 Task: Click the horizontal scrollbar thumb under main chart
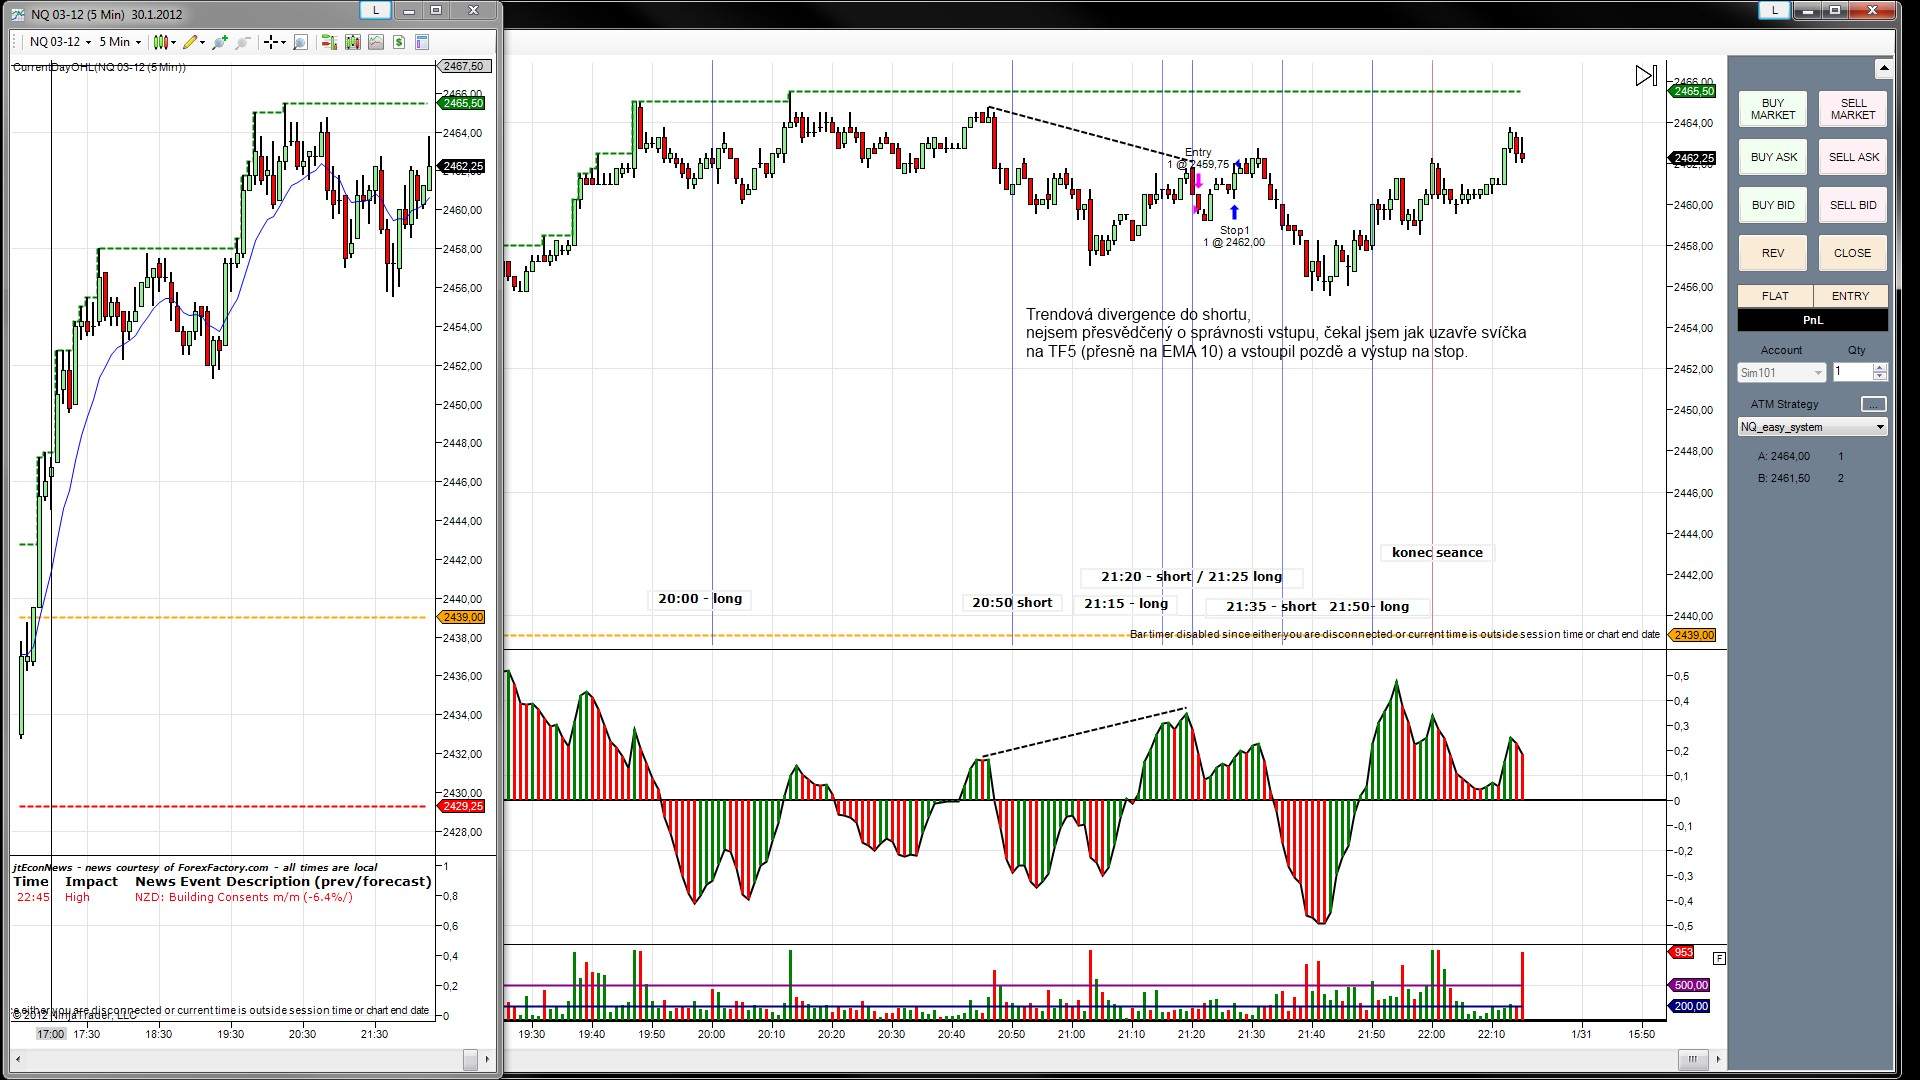(1692, 1059)
